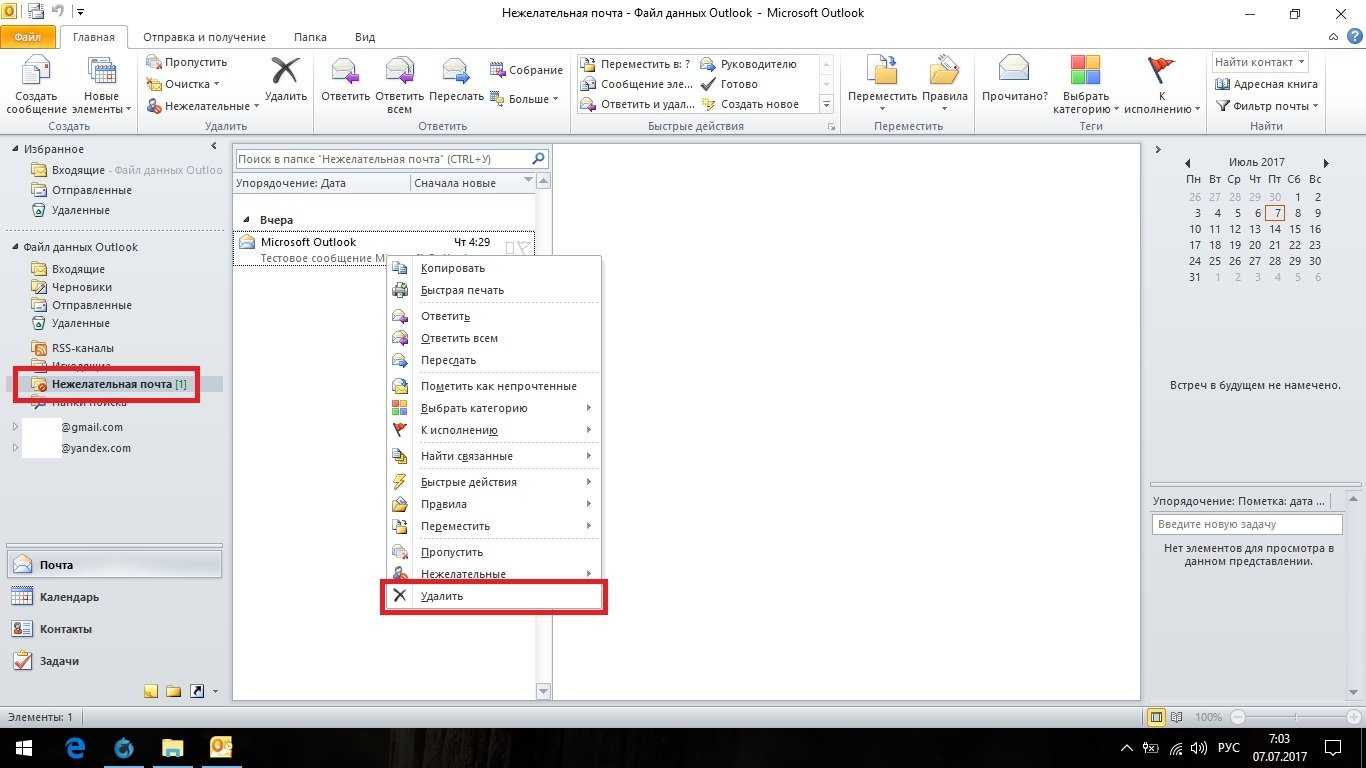Viewport: 1366px width, 768px height.
Task: Click the Почта navigation button
Action: (115, 565)
